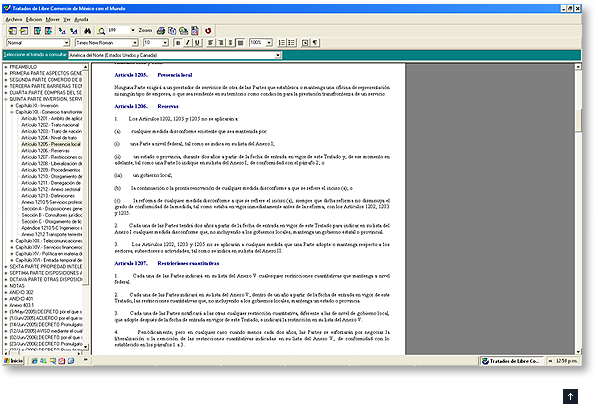Open the Normal style dropdown
Image resolution: width=598 pixels, height=414 pixels.
pos(66,43)
